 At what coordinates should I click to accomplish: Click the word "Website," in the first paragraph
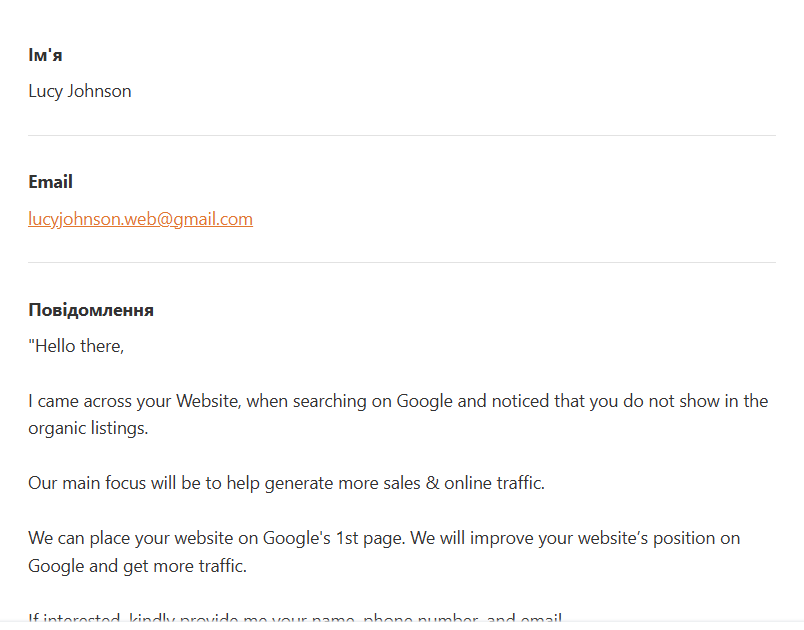click(x=208, y=401)
